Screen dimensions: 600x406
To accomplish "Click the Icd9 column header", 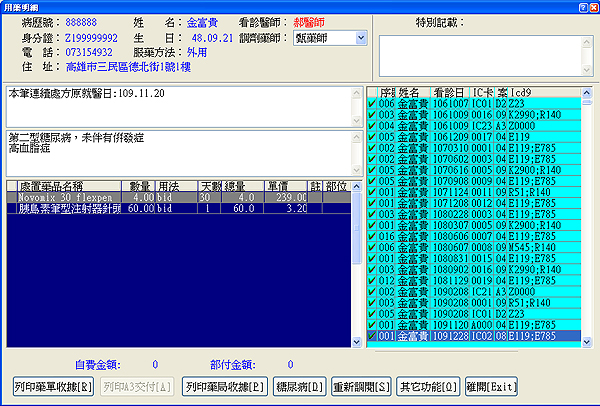I will click(x=520, y=91).
